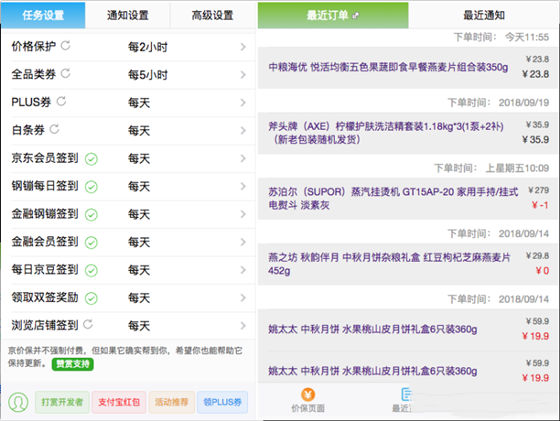Select the 最近订单 tab
The image size is (560, 421).
click(333, 15)
